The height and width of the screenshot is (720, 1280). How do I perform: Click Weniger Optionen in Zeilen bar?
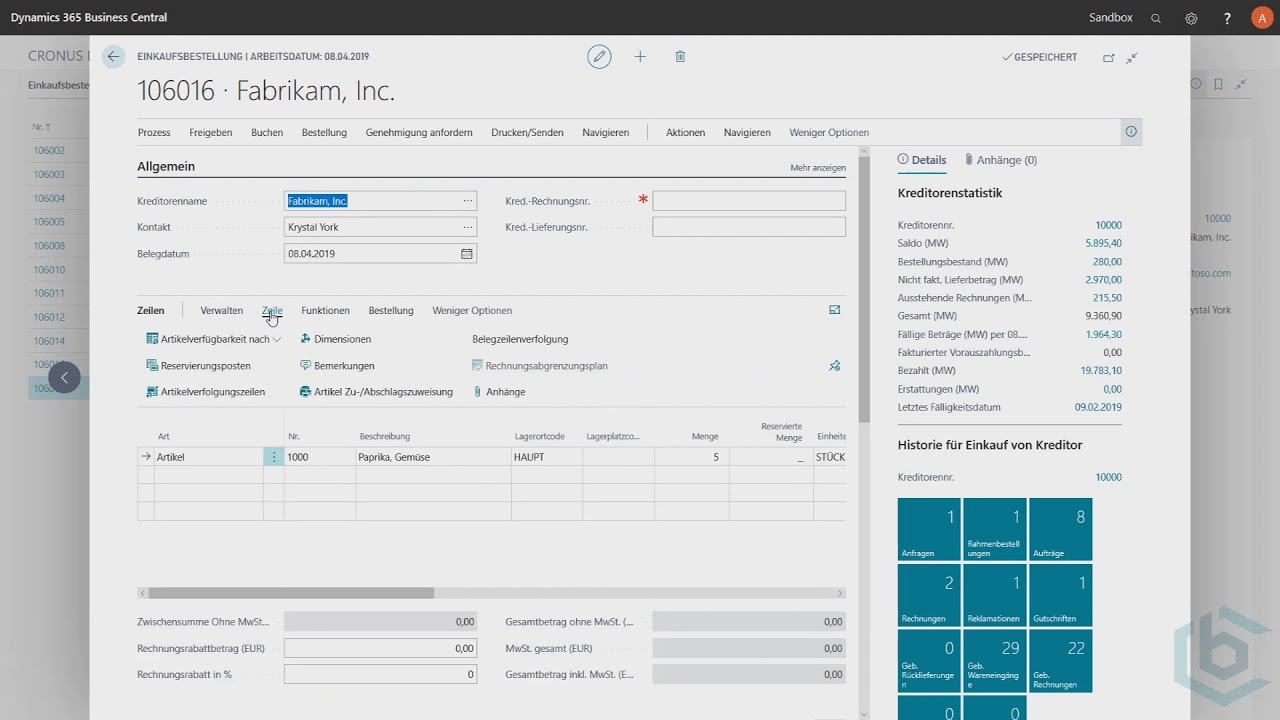pos(472,311)
